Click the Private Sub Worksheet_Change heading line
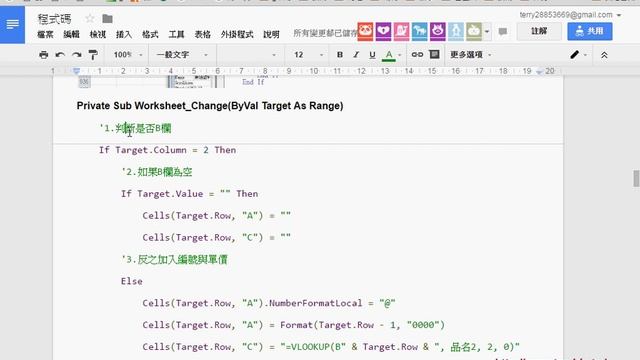Screen dimensions: 640x360 click(x=210, y=106)
